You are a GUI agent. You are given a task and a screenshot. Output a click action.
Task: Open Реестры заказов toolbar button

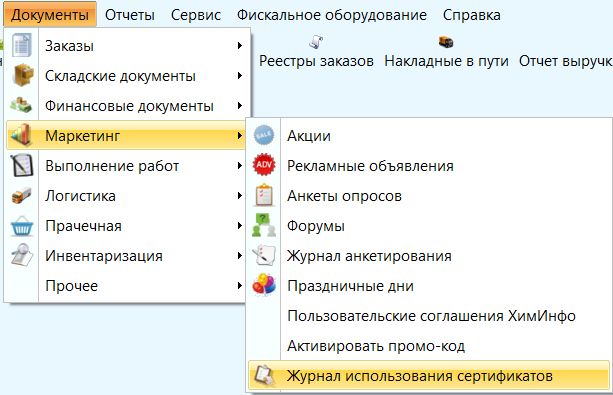[316, 51]
